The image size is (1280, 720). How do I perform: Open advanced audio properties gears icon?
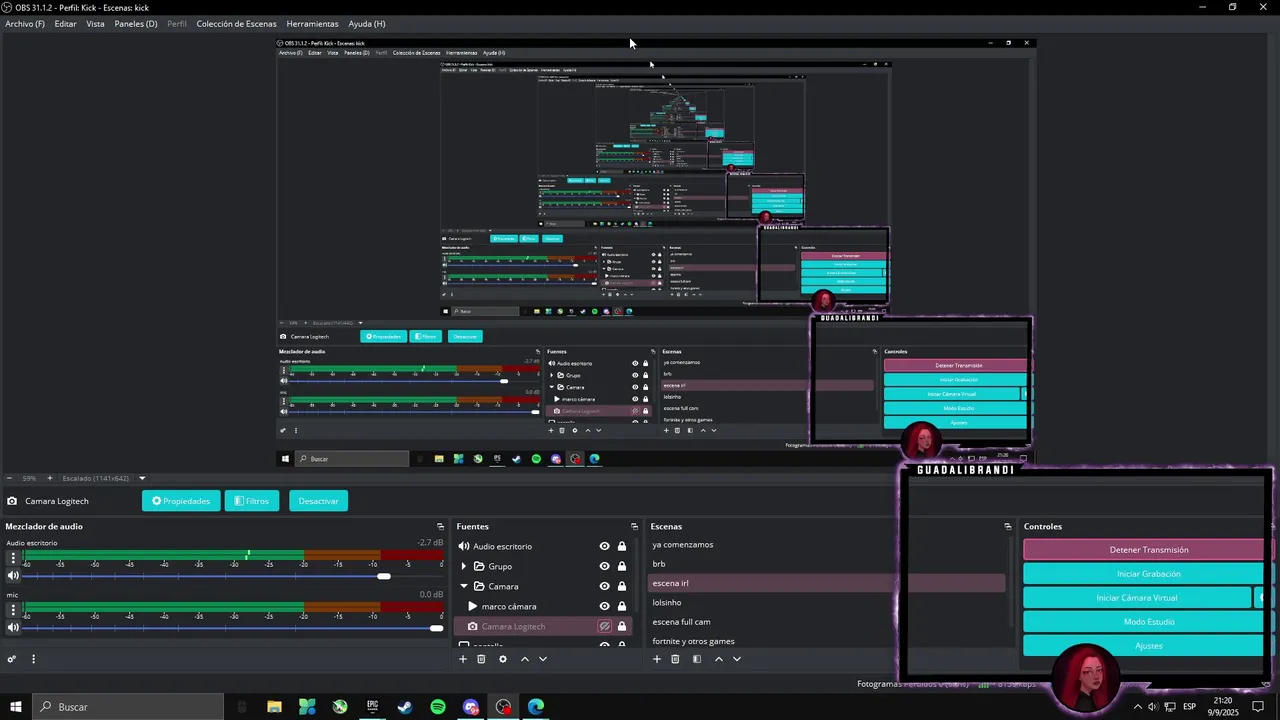pos(12,659)
